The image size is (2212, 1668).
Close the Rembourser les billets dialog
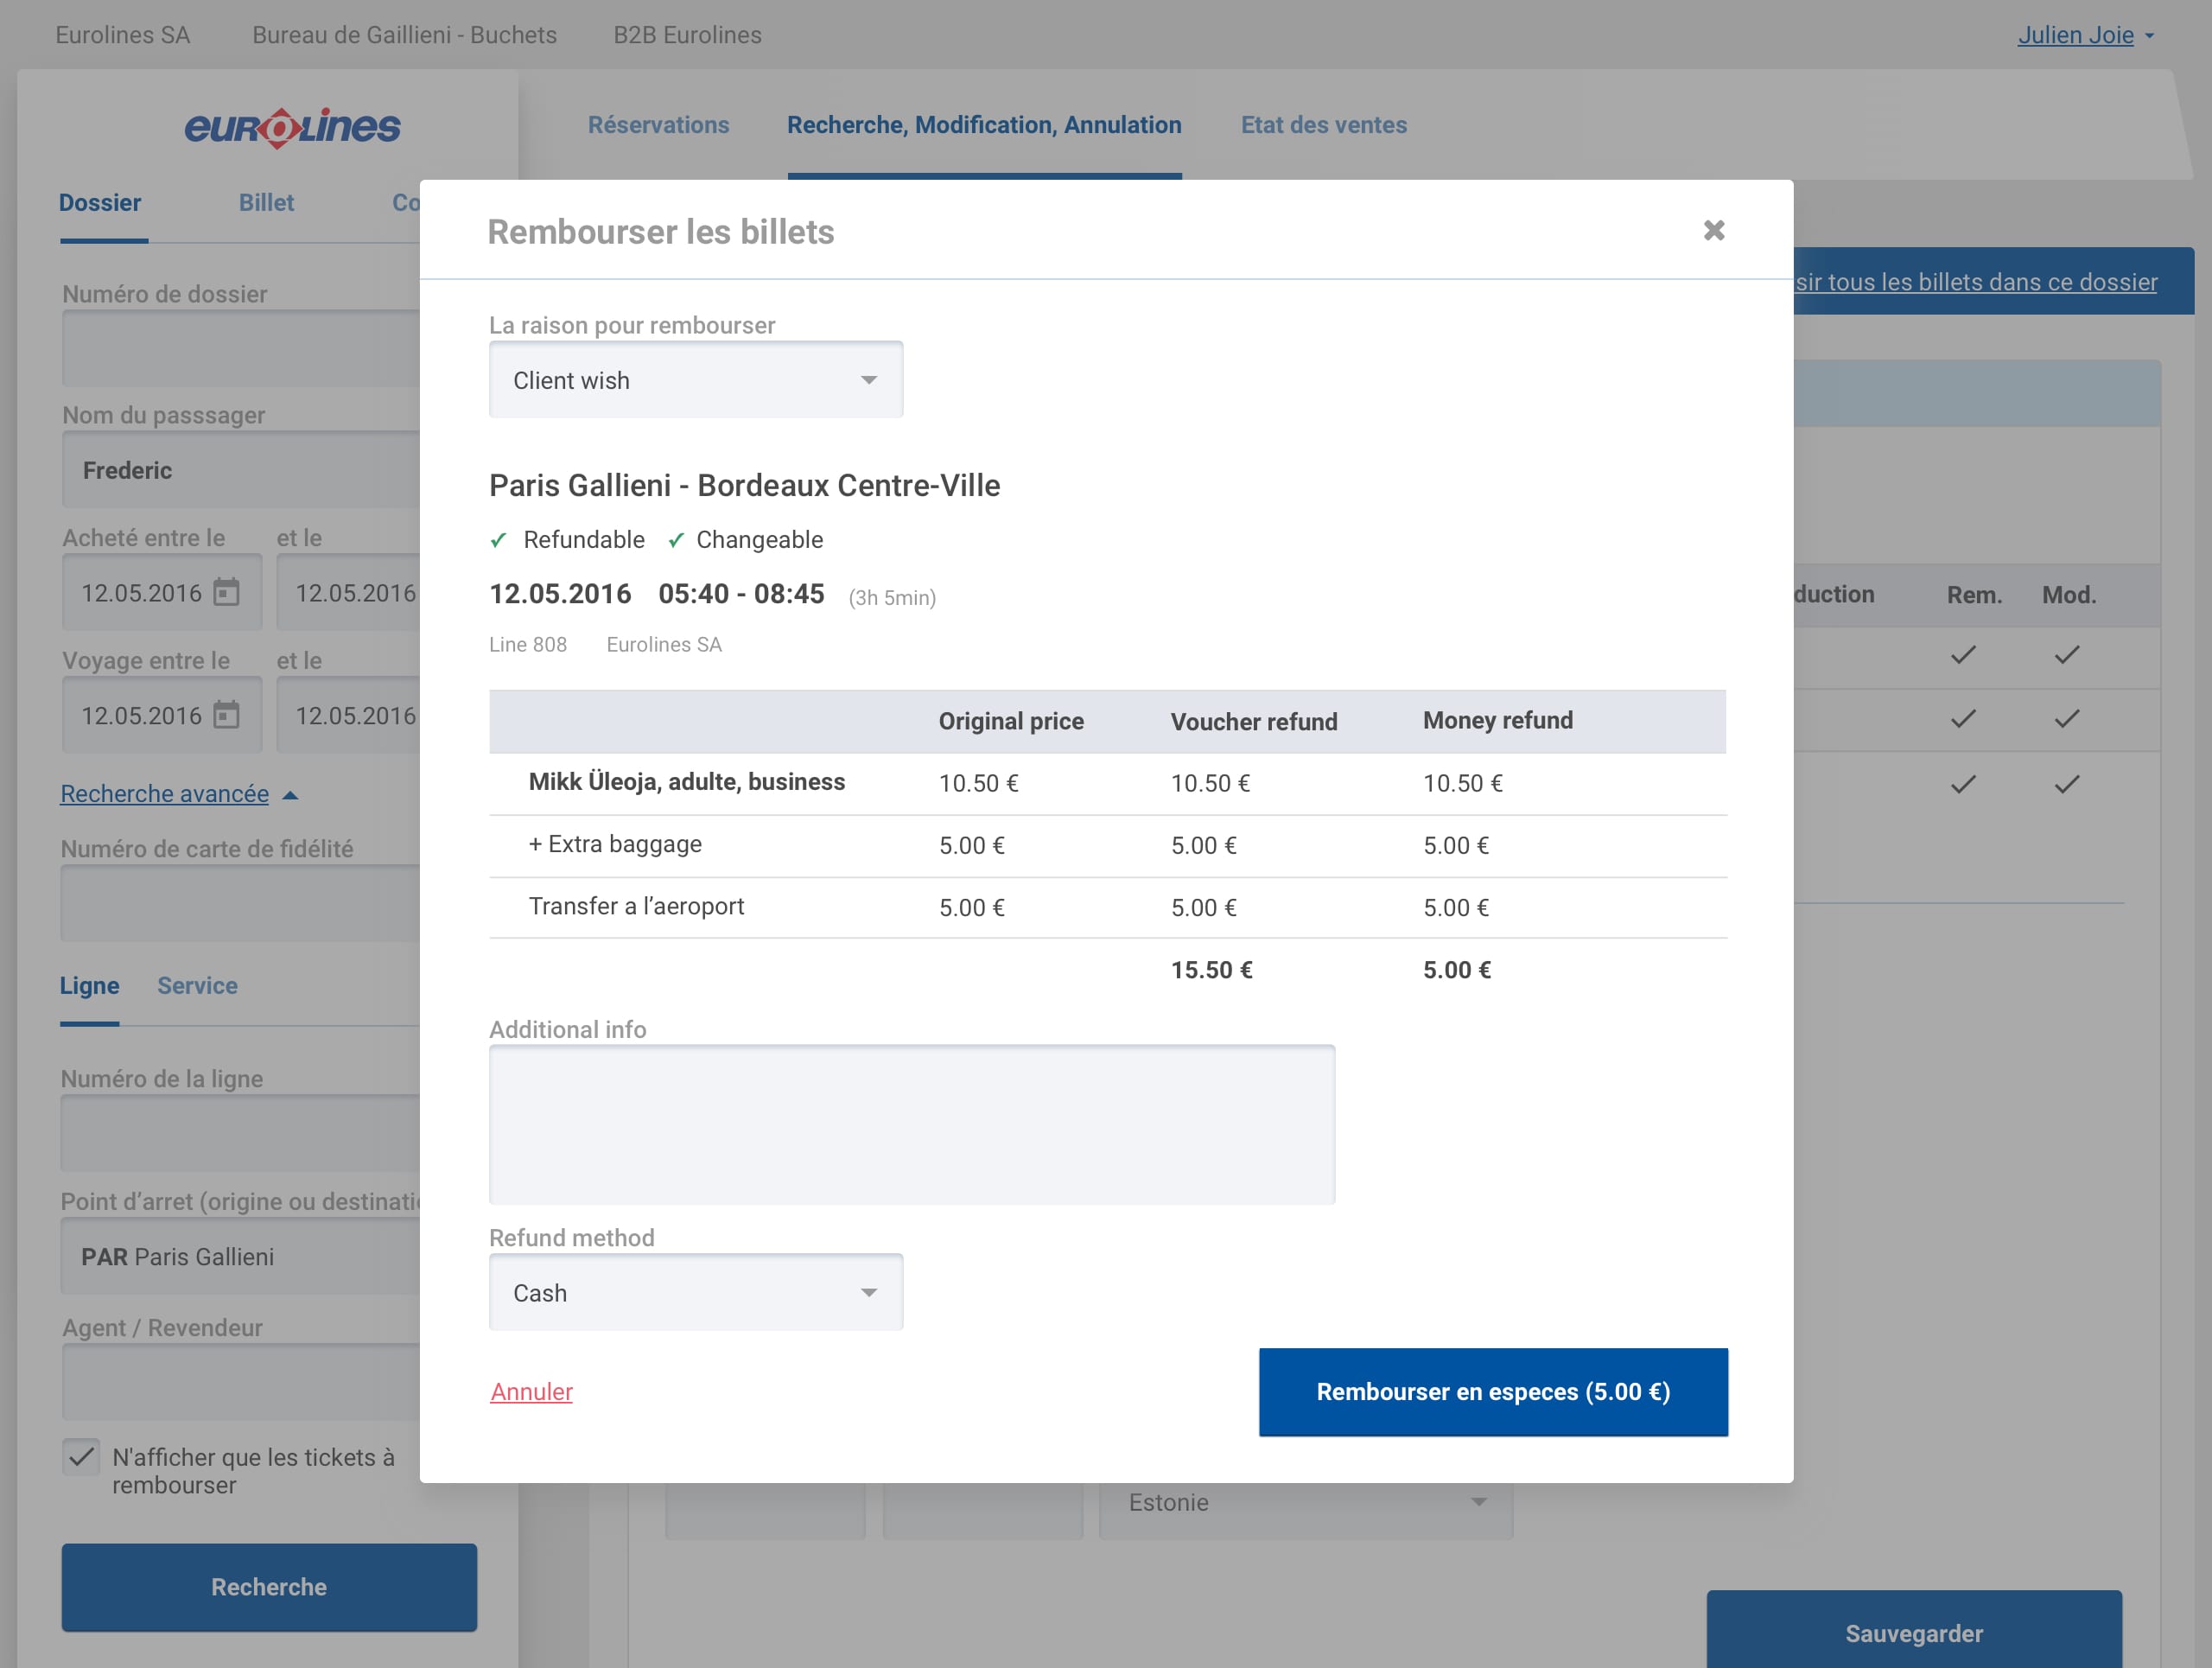click(1714, 231)
